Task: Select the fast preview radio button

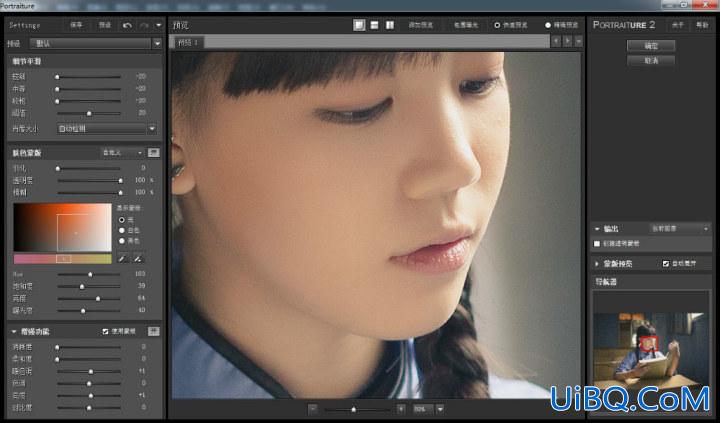Action: point(497,25)
